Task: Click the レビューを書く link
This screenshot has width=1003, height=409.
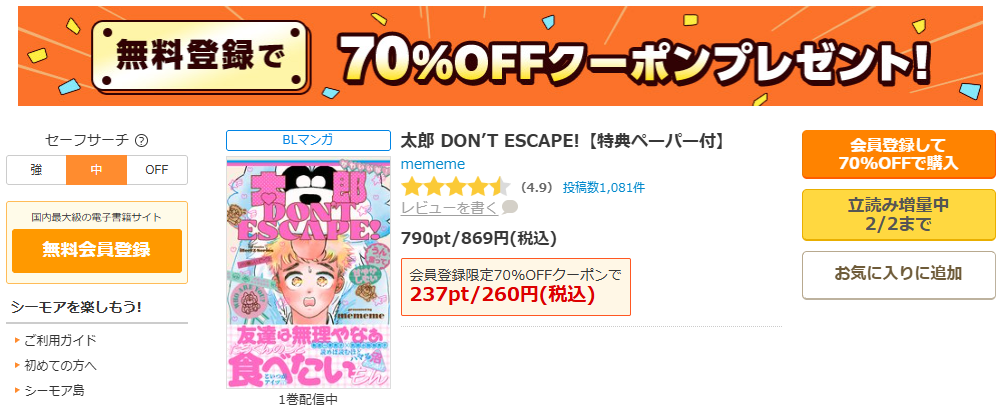Action: [x=449, y=207]
